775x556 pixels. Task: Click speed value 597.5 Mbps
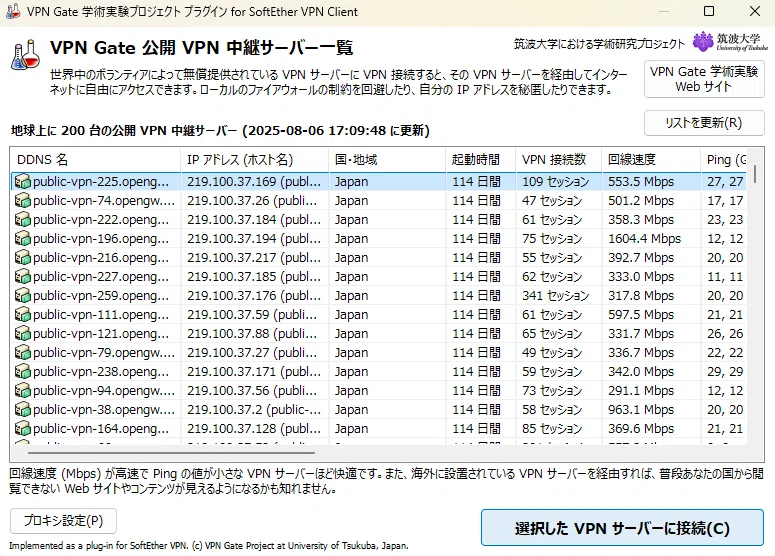point(641,315)
